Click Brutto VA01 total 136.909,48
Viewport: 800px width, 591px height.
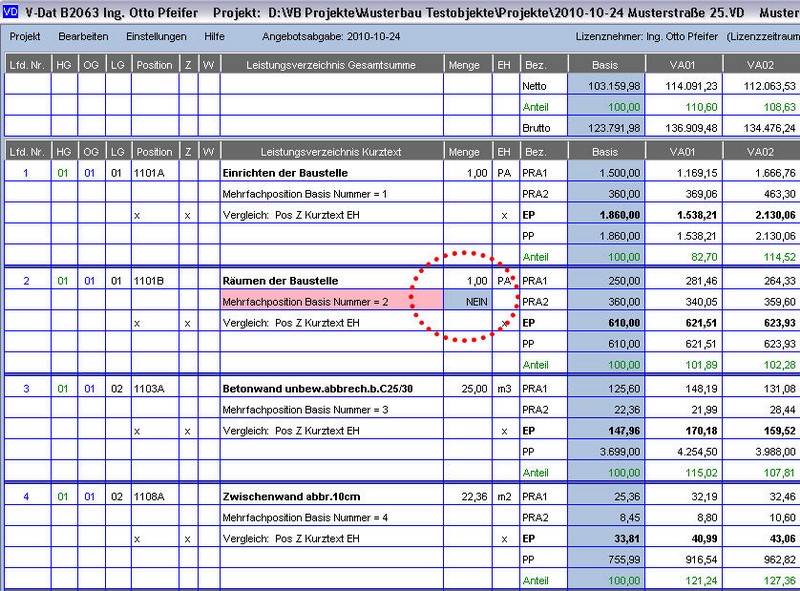click(x=682, y=128)
